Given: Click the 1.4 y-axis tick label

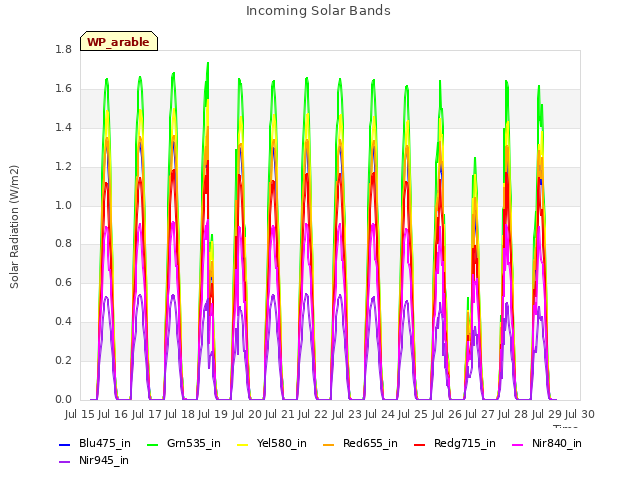Looking at the screenshot, I should tap(63, 128).
